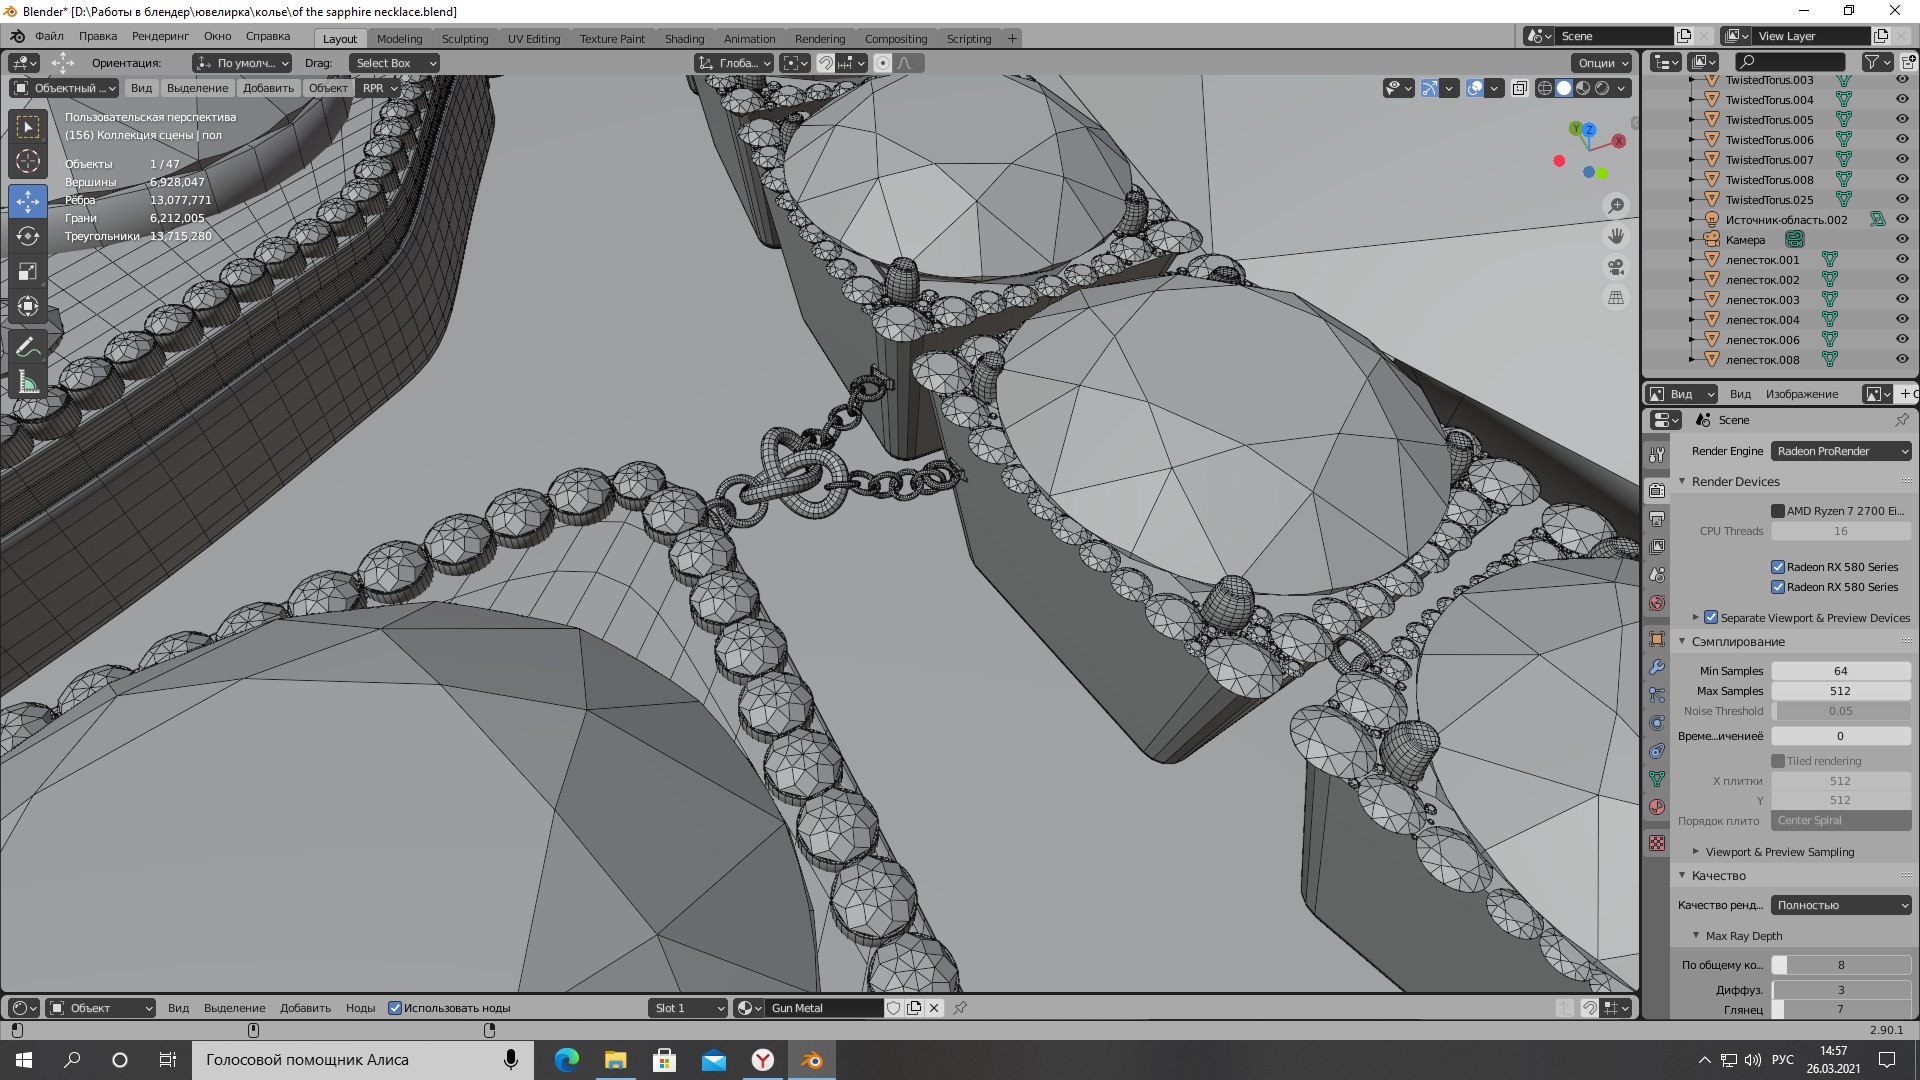Click the Опции button
Viewport: 1920px width, 1080px height.
pyautogui.click(x=1602, y=63)
